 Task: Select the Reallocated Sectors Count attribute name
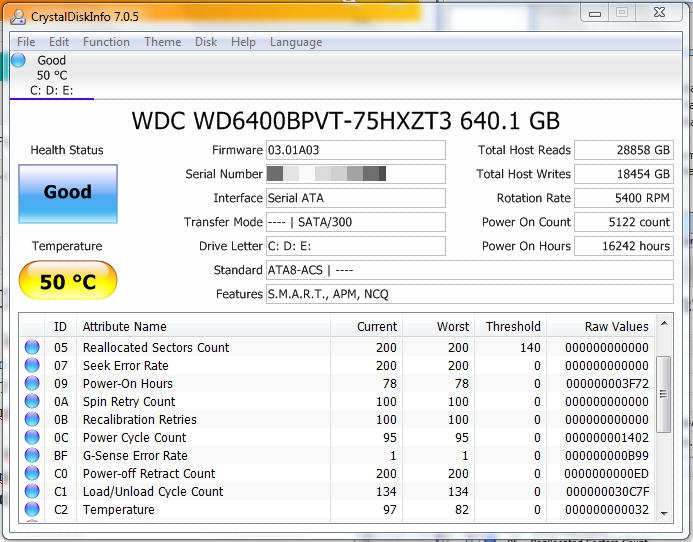156,347
